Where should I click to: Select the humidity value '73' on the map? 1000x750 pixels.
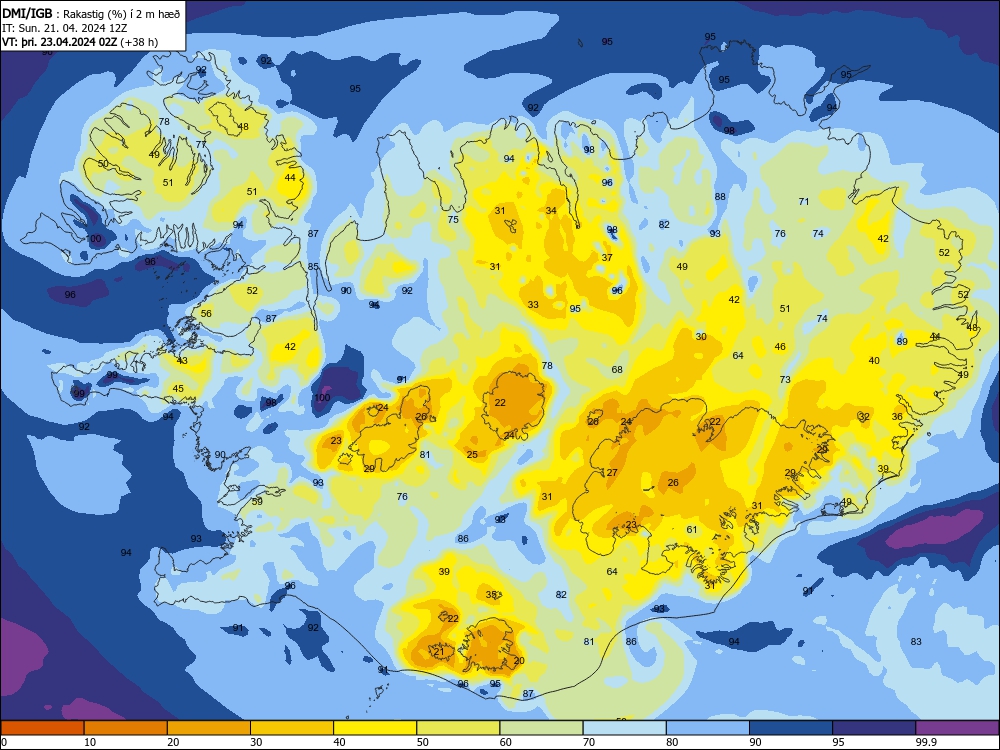785,379
